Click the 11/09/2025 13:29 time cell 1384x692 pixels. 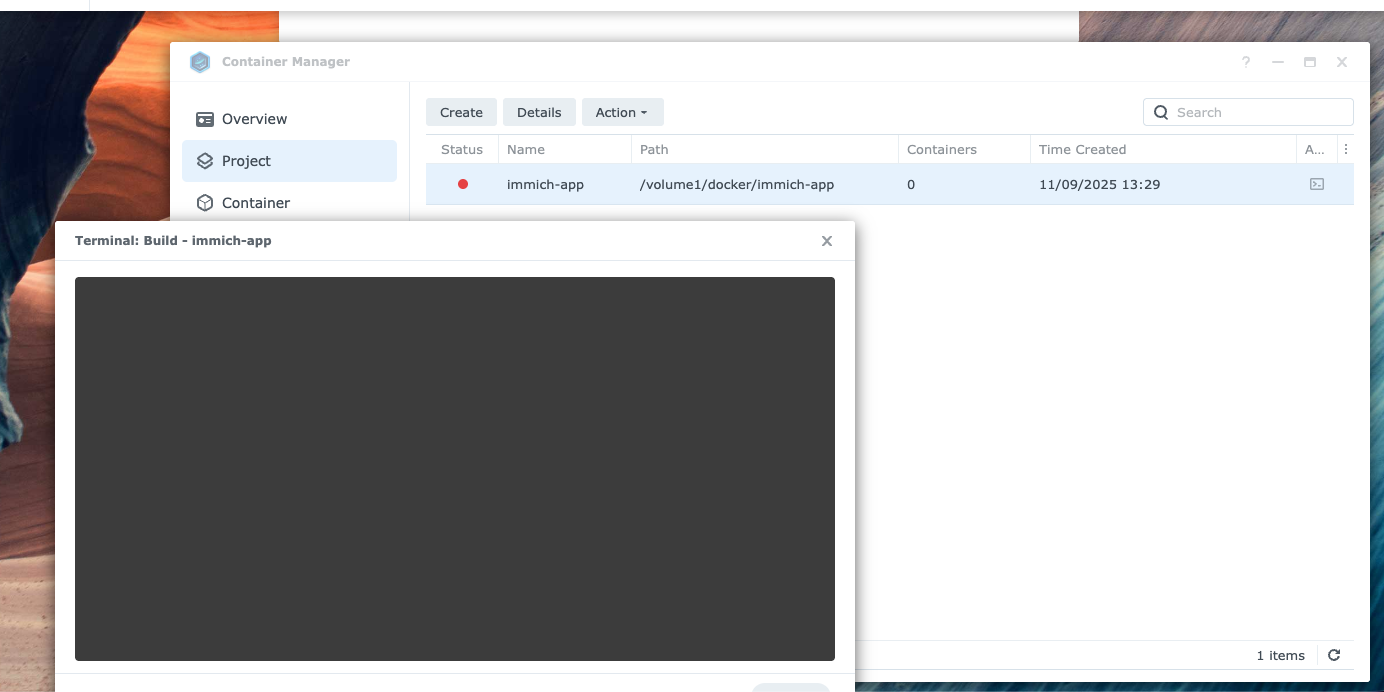(1099, 185)
